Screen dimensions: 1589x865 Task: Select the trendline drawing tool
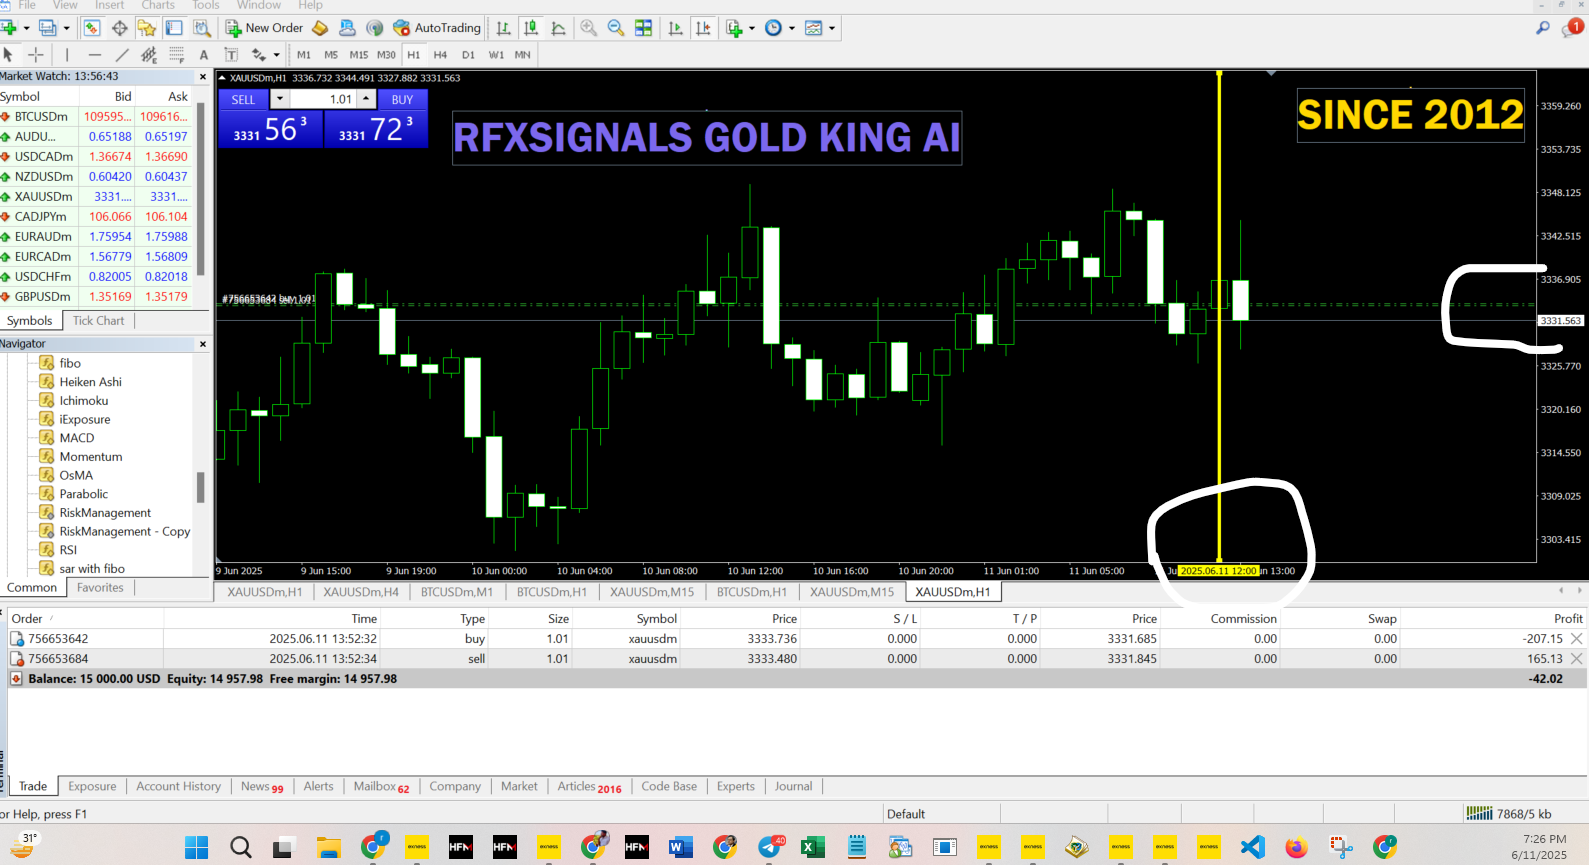pos(122,55)
